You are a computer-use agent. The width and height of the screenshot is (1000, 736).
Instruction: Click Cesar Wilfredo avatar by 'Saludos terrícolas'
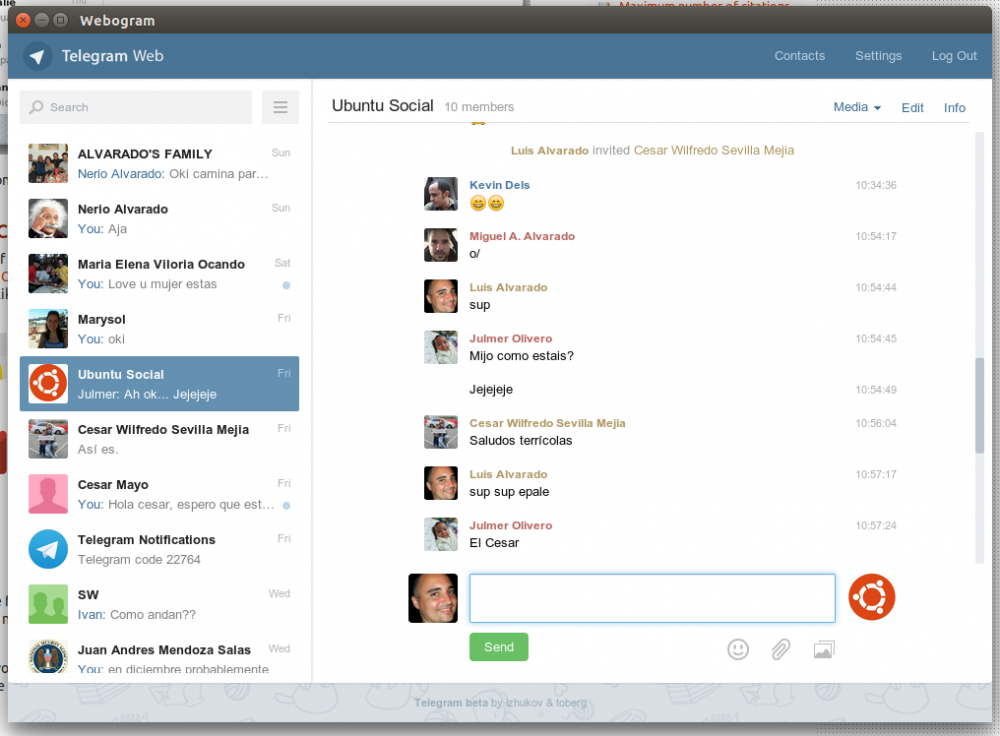(441, 432)
